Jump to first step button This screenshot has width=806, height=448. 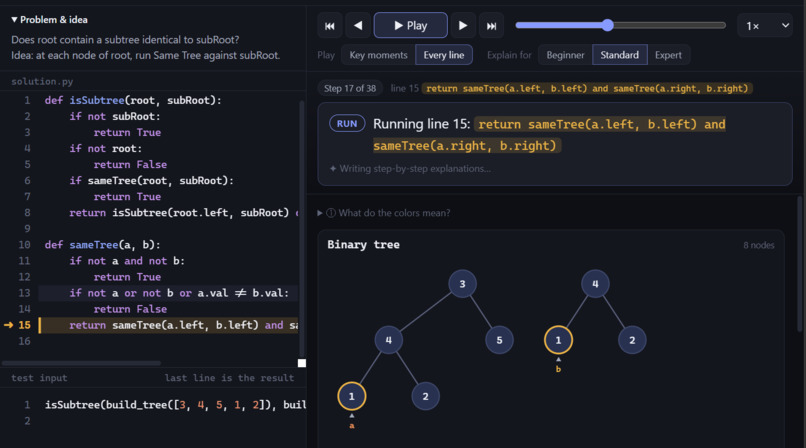pos(330,26)
